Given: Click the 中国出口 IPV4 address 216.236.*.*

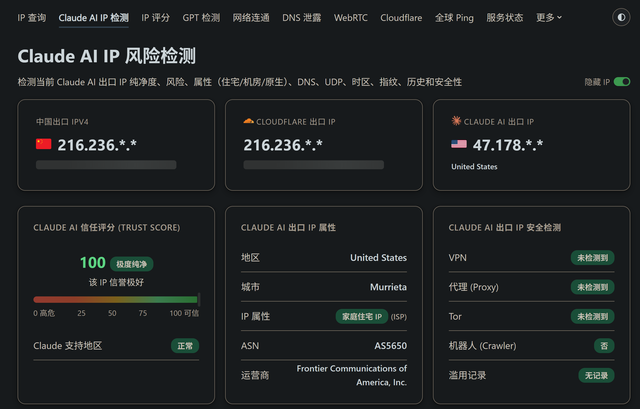Looking at the screenshot, I should [97, 145].
